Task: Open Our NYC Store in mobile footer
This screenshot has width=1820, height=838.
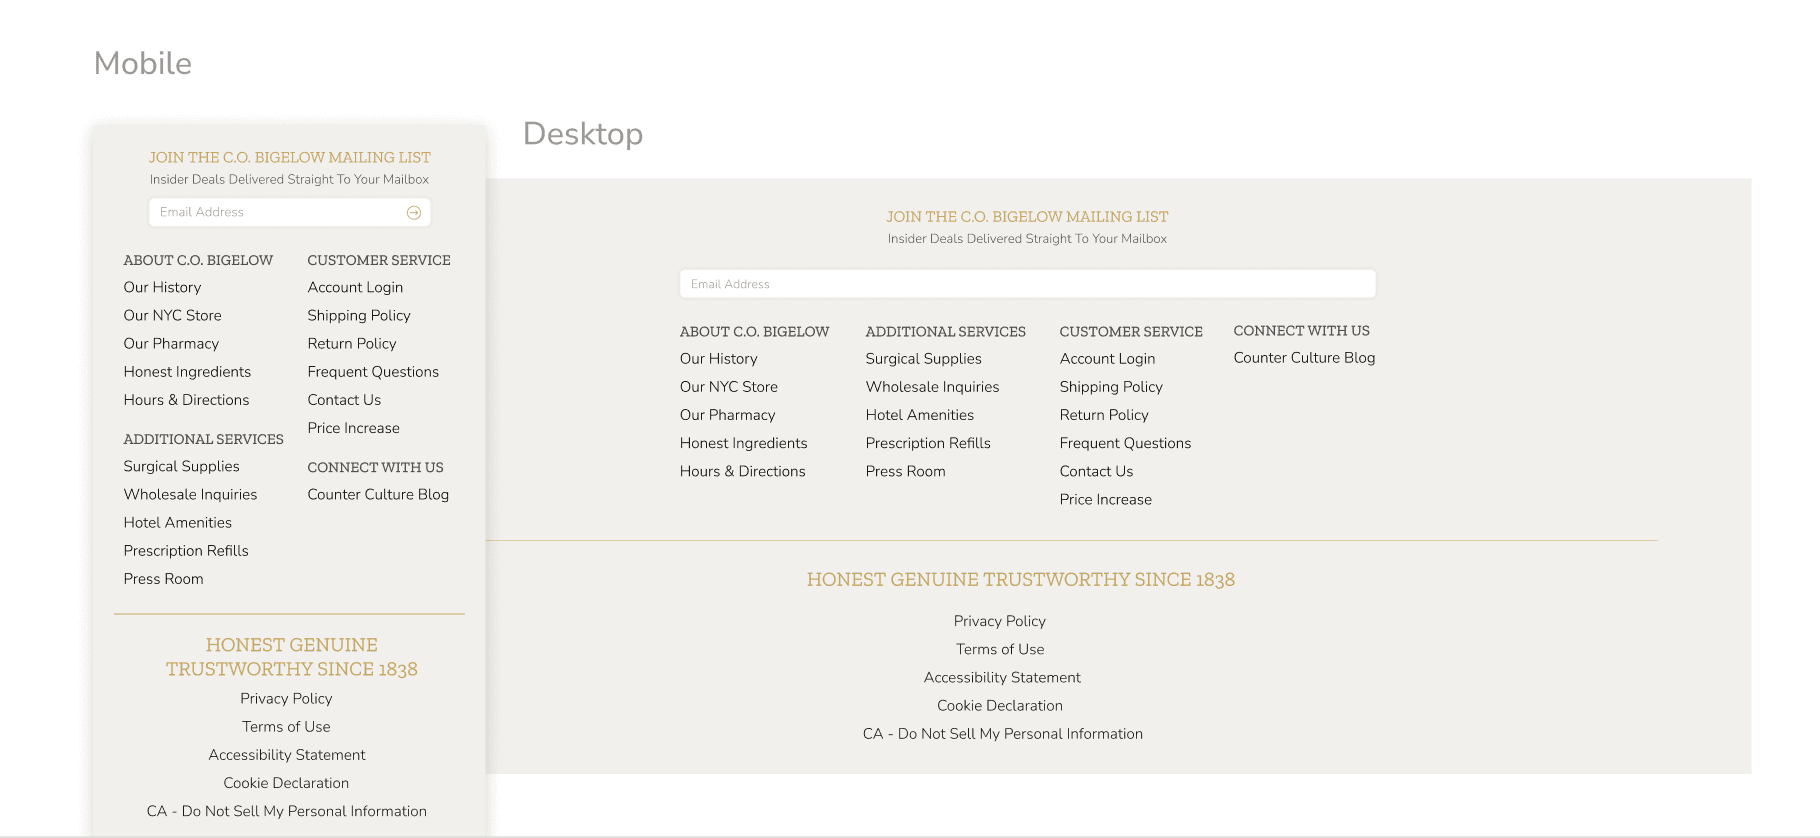Action: [172, 315]
